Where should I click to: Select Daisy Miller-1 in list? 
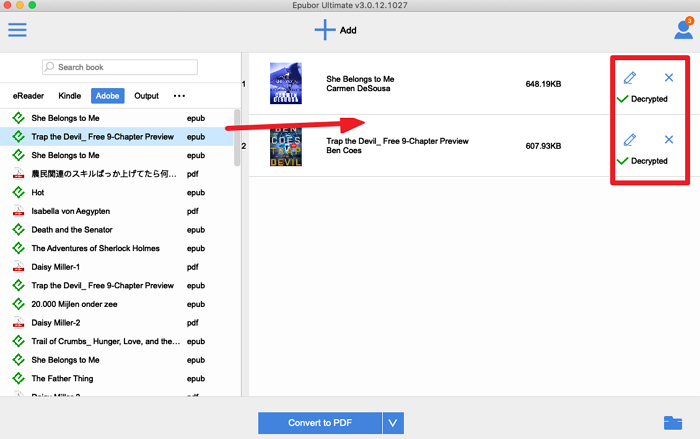[x=117, y=267]
